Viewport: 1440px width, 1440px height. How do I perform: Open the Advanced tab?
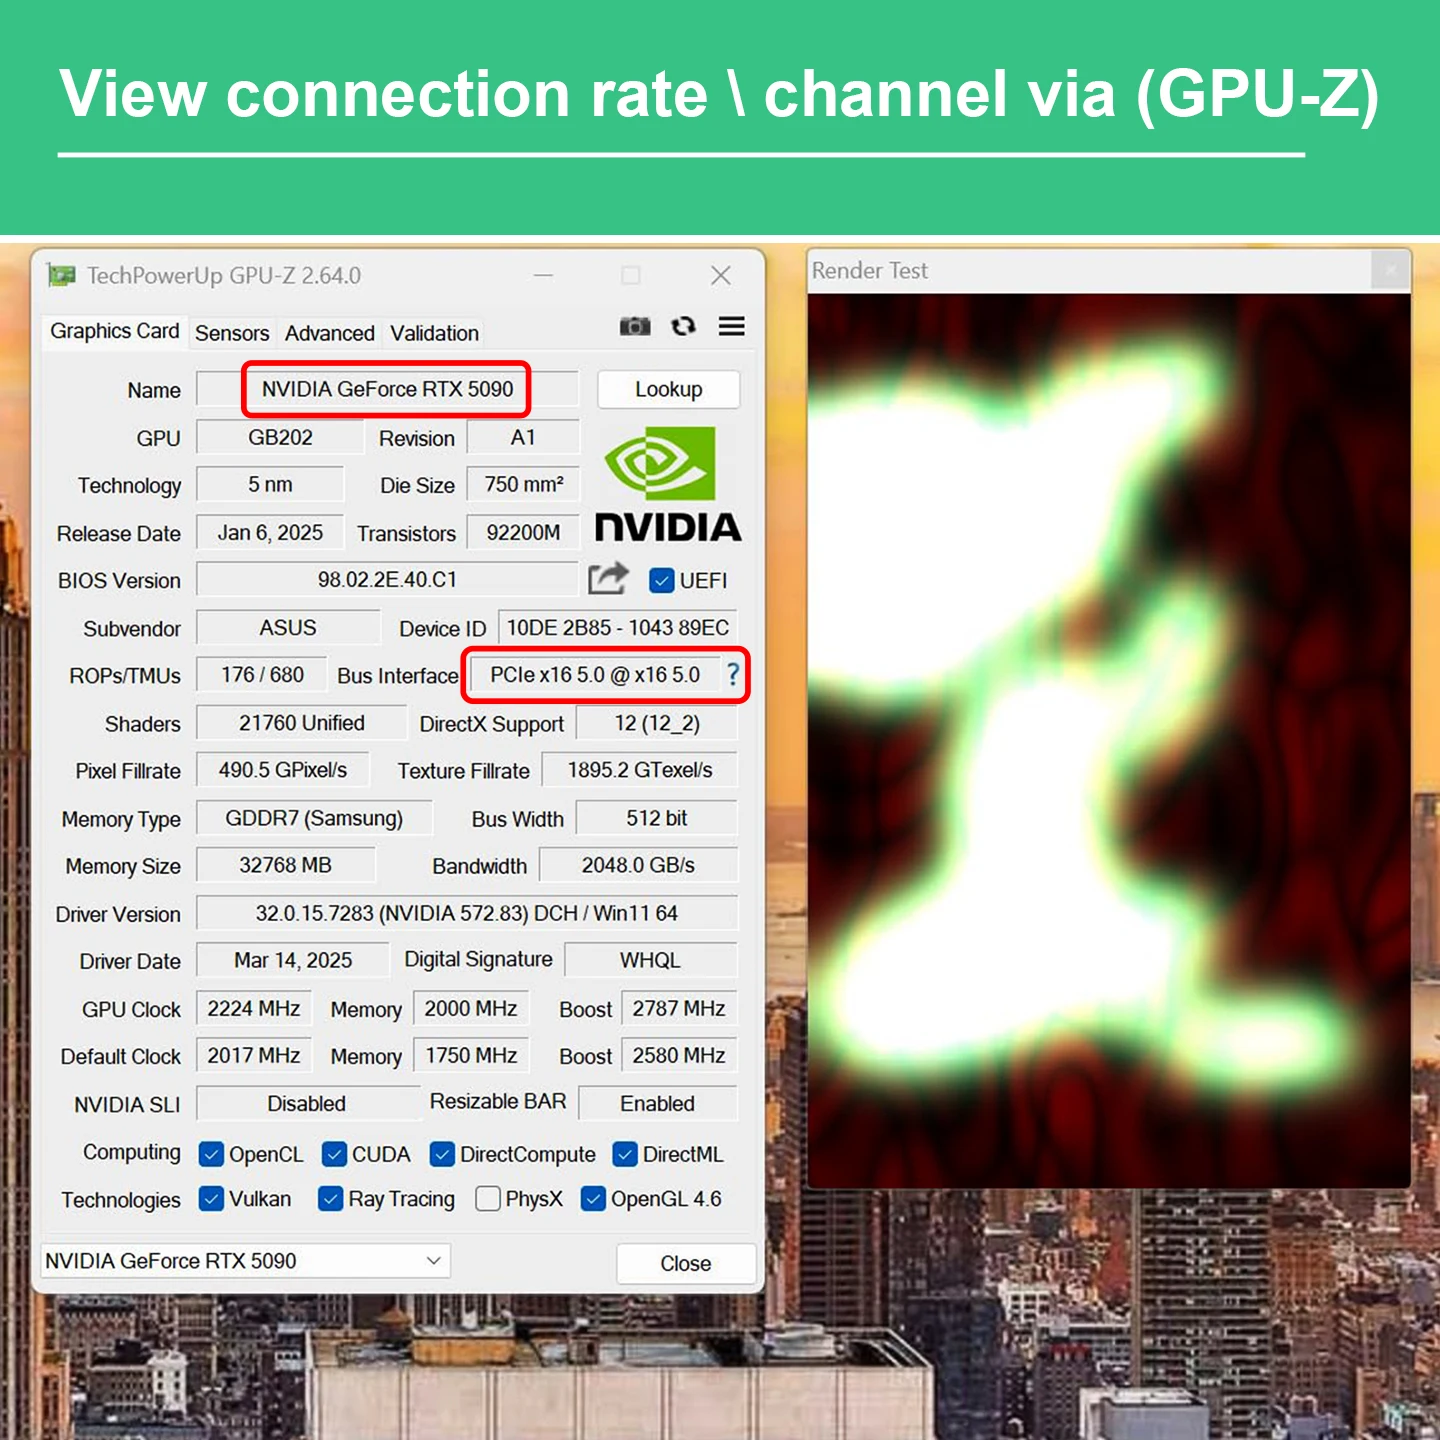(x=329, y=333)
